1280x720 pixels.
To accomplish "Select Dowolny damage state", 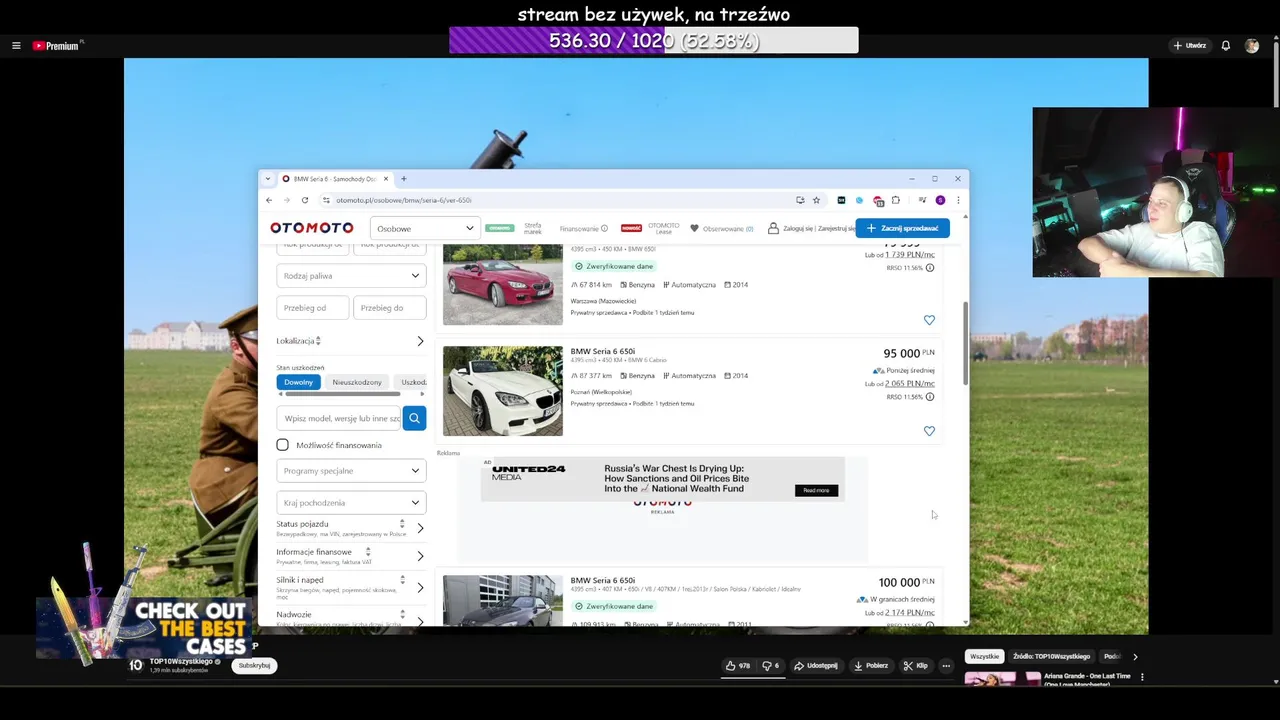I will tap(299, 382).
